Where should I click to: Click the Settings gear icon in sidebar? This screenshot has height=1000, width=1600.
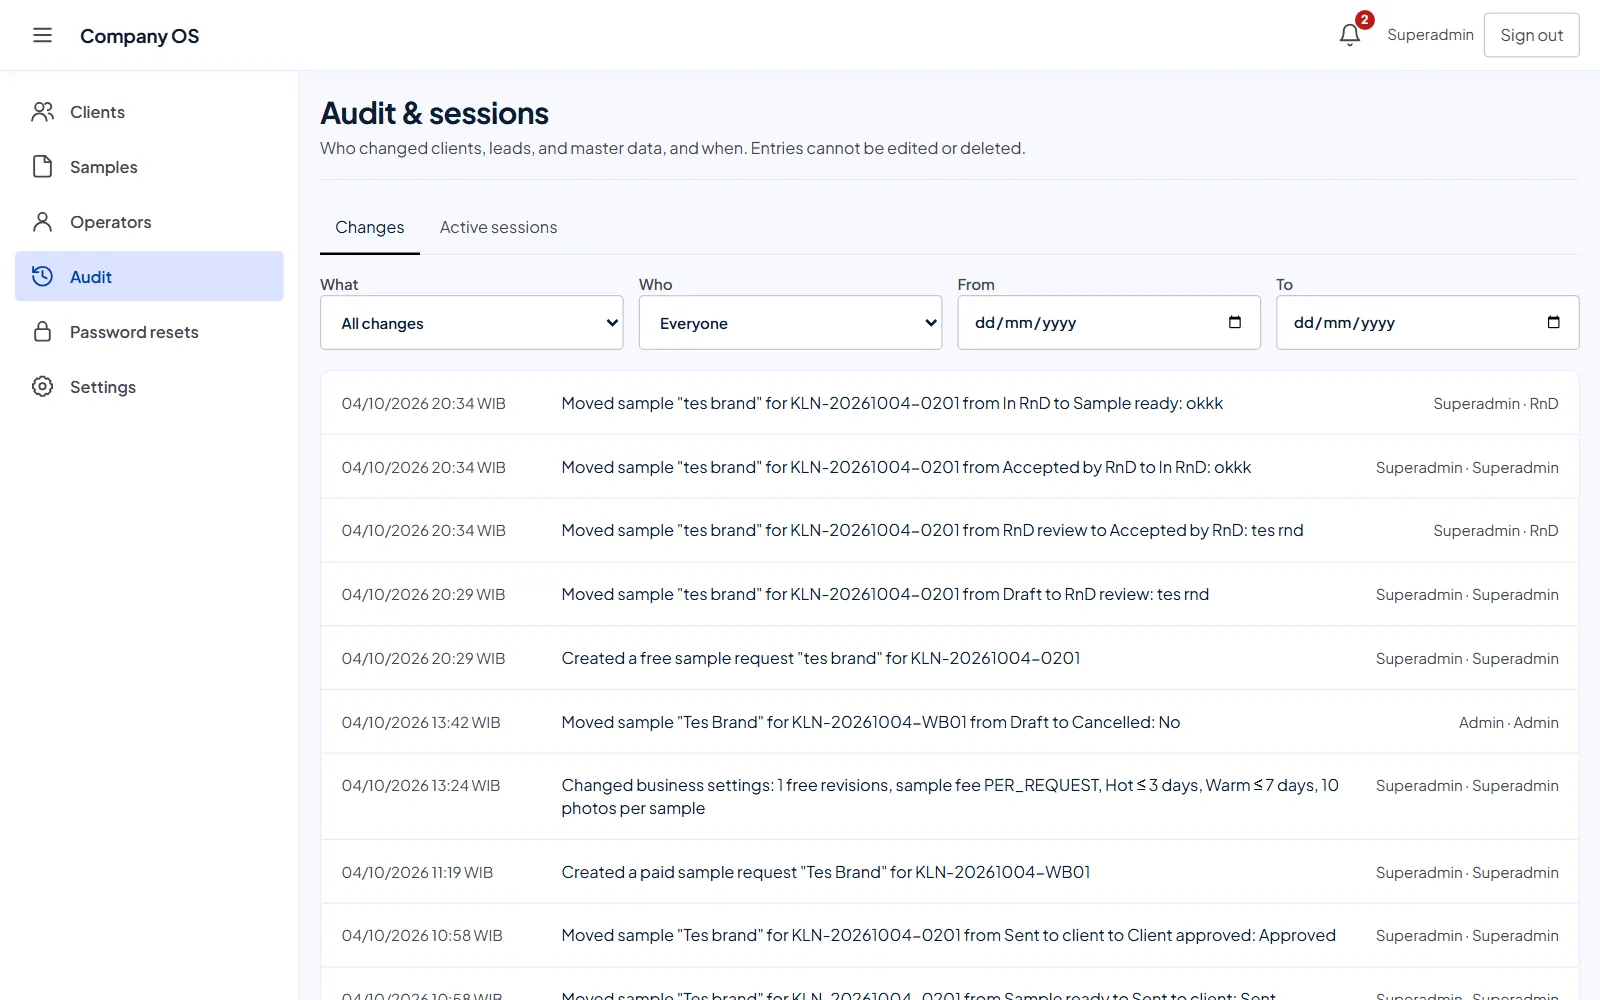tap(42, 386)
